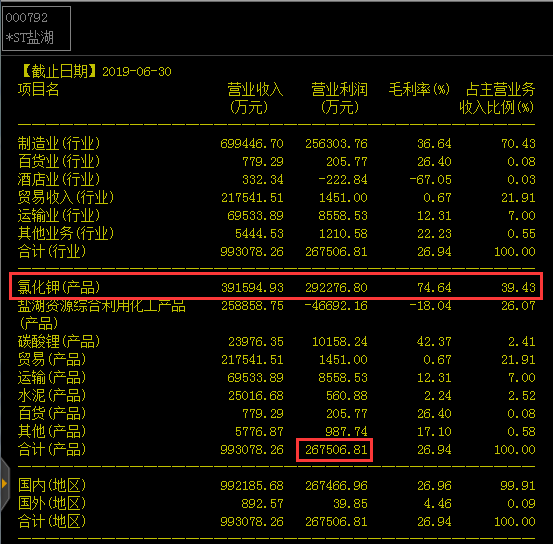Click the 占主营业务收入比例 column header
This screenshot has height=544, width=553.
tap(497, 98)
